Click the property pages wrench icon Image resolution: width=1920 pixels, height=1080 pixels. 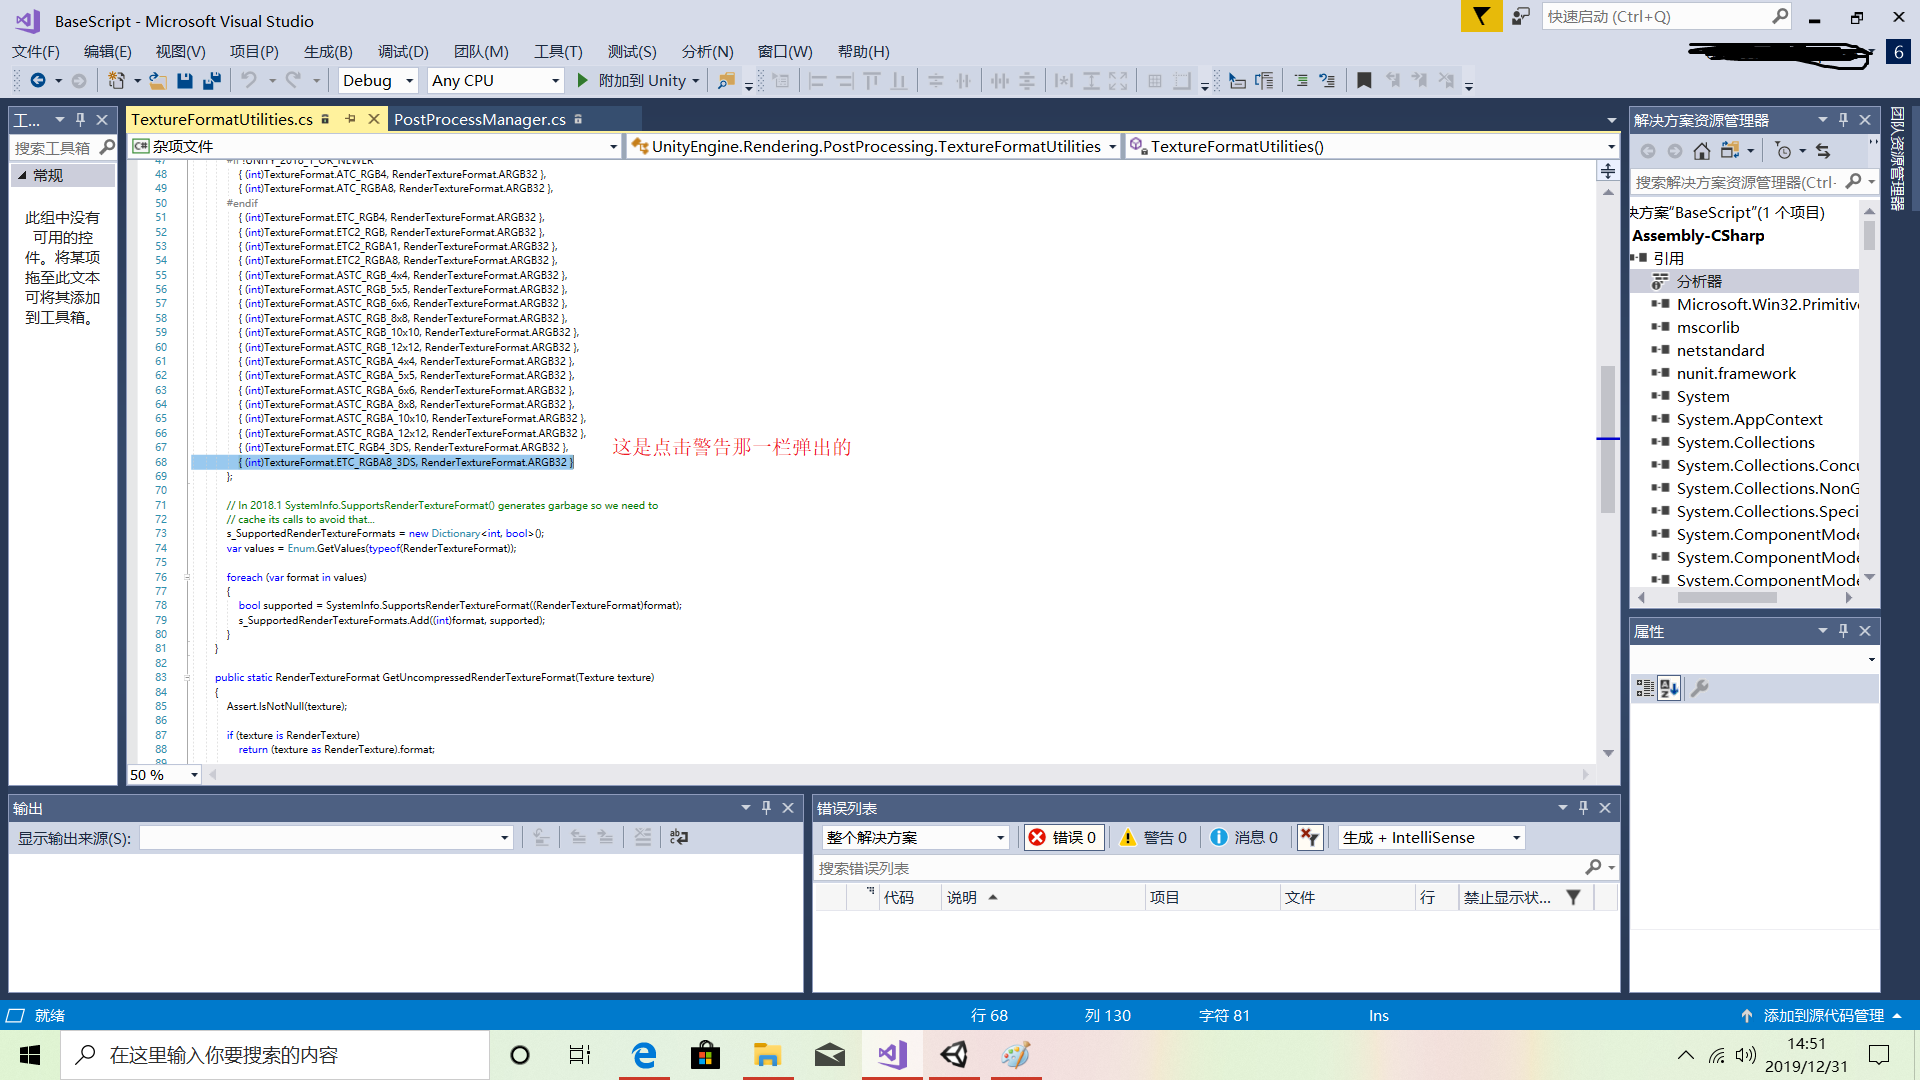(1700, 688)
